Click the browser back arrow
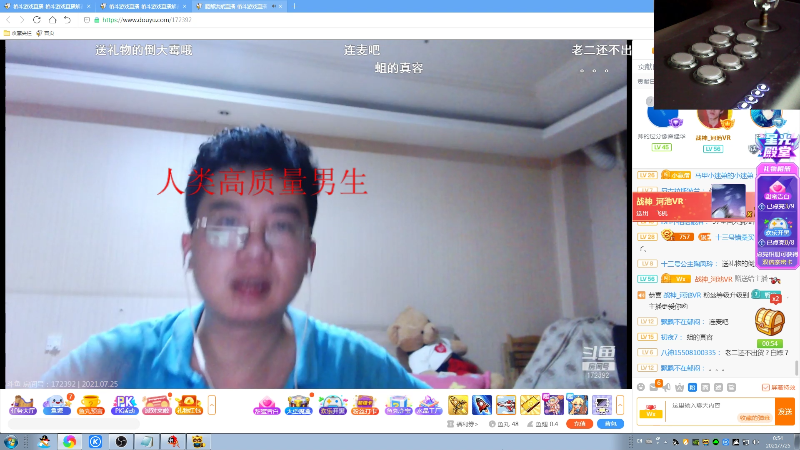800x450 pixels. (x=8, y=20)
